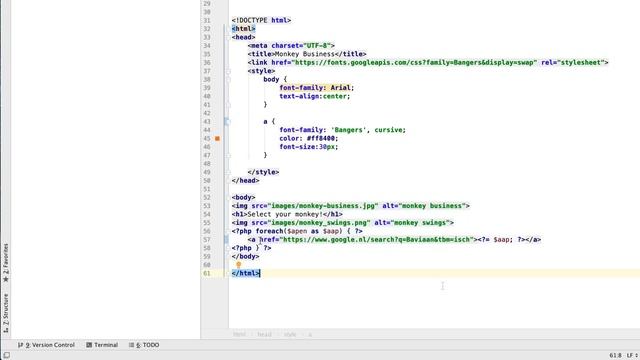Screen dimensions: 640x360
Task: Click the fonts.googleapis.com stylesheet URL
Action: click(x=414, y=62)
